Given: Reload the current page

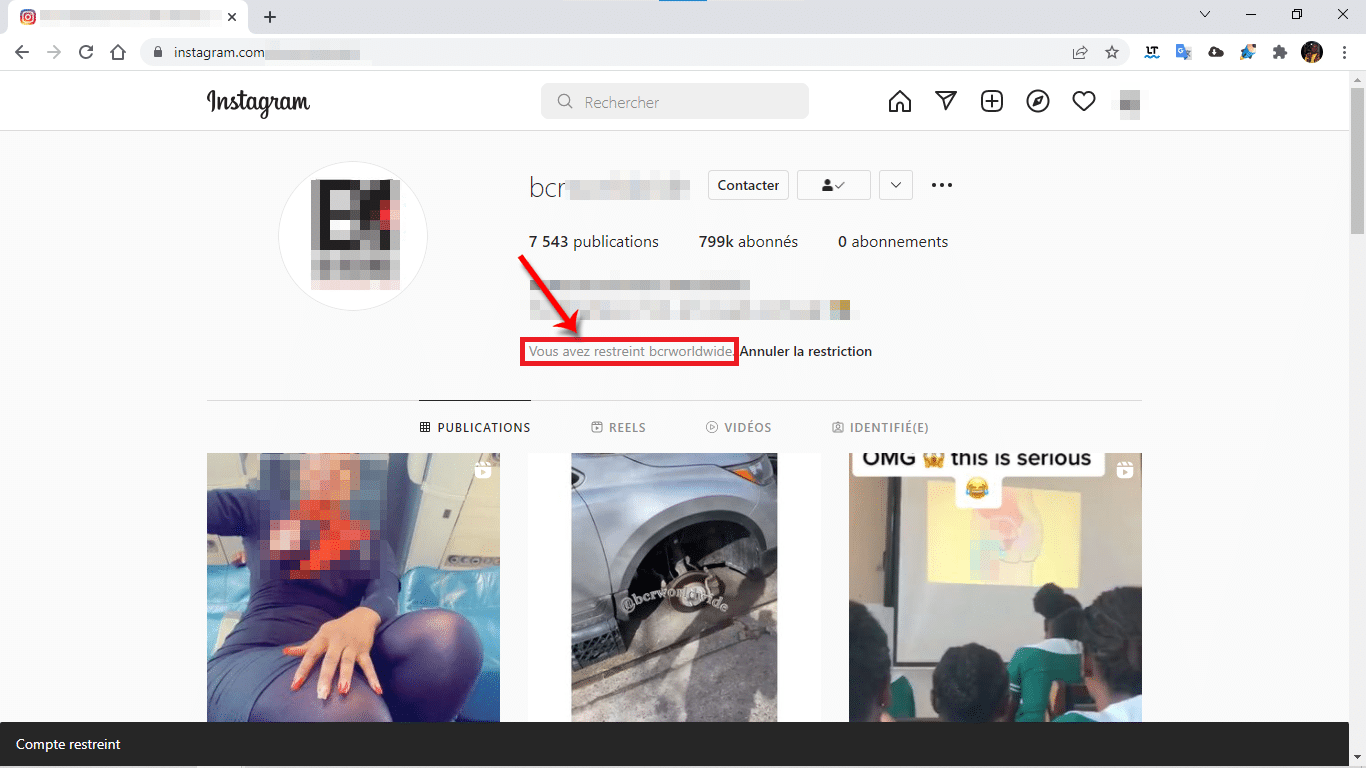Looking at the screenshot, I should tap(86, 52).
